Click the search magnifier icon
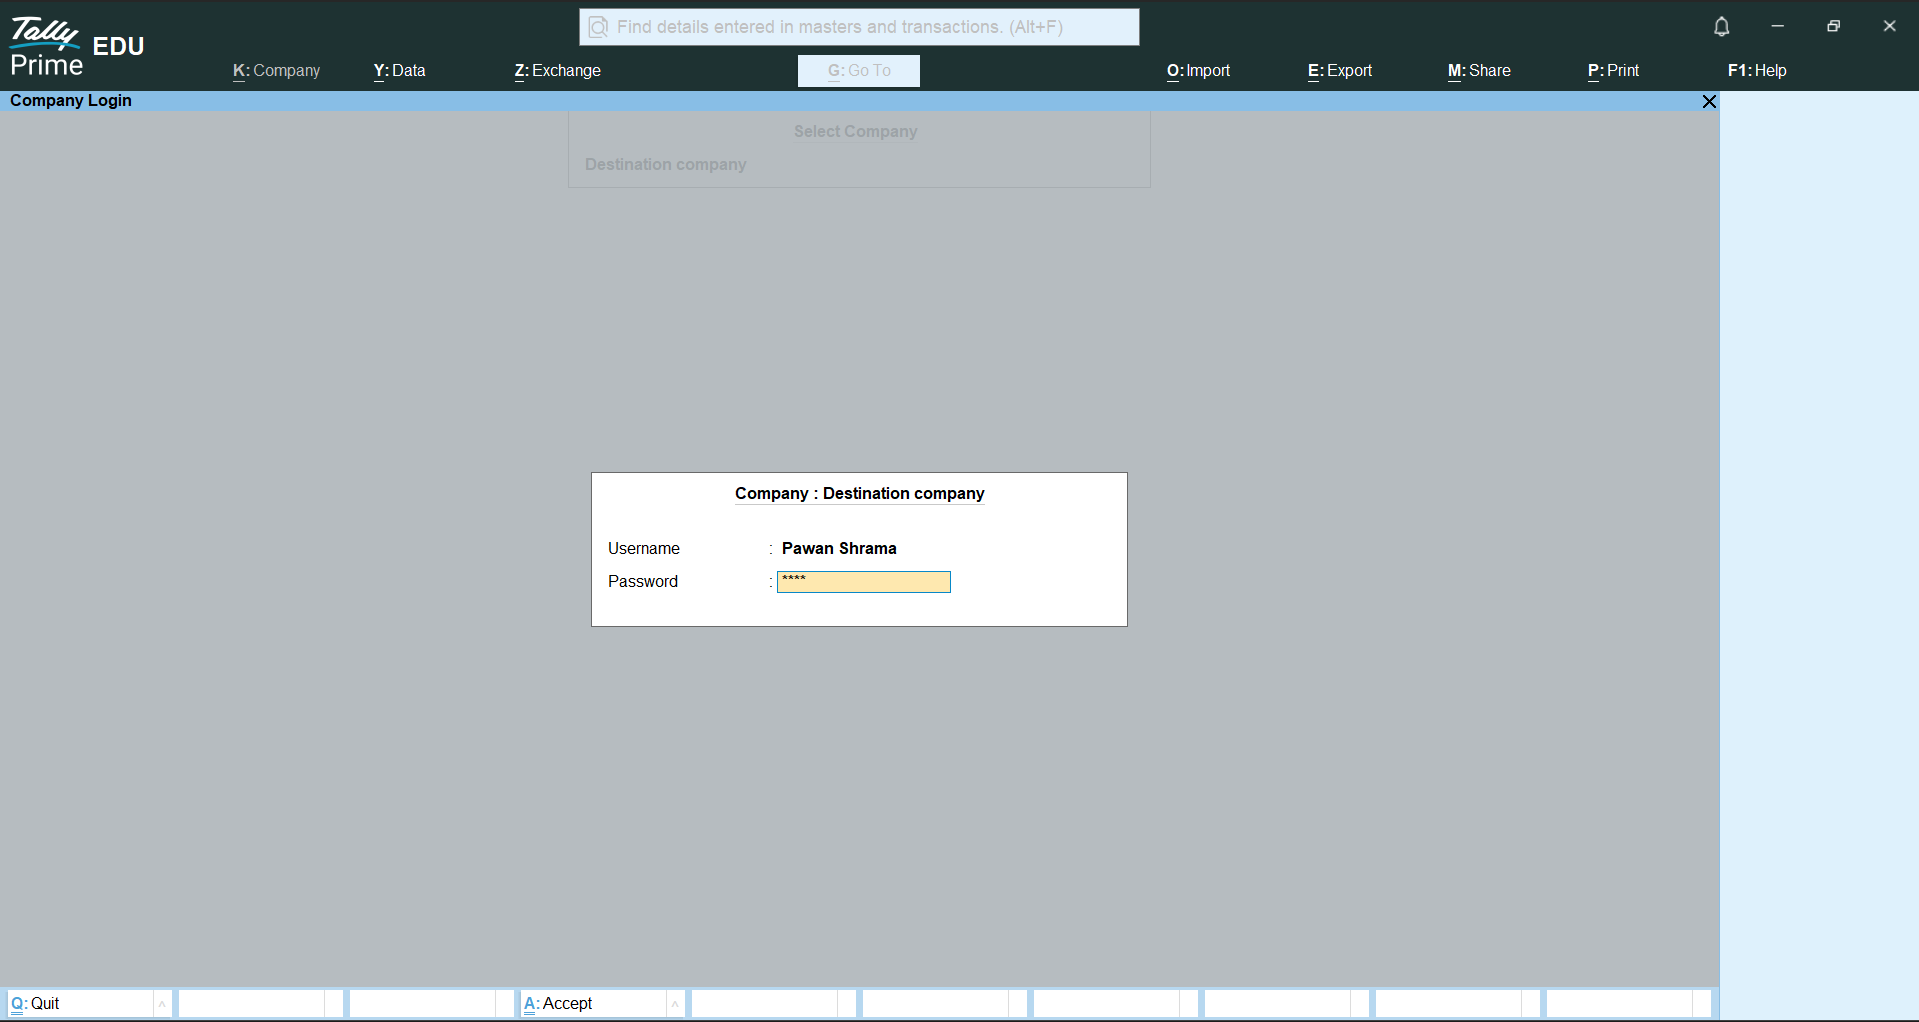 598,27
